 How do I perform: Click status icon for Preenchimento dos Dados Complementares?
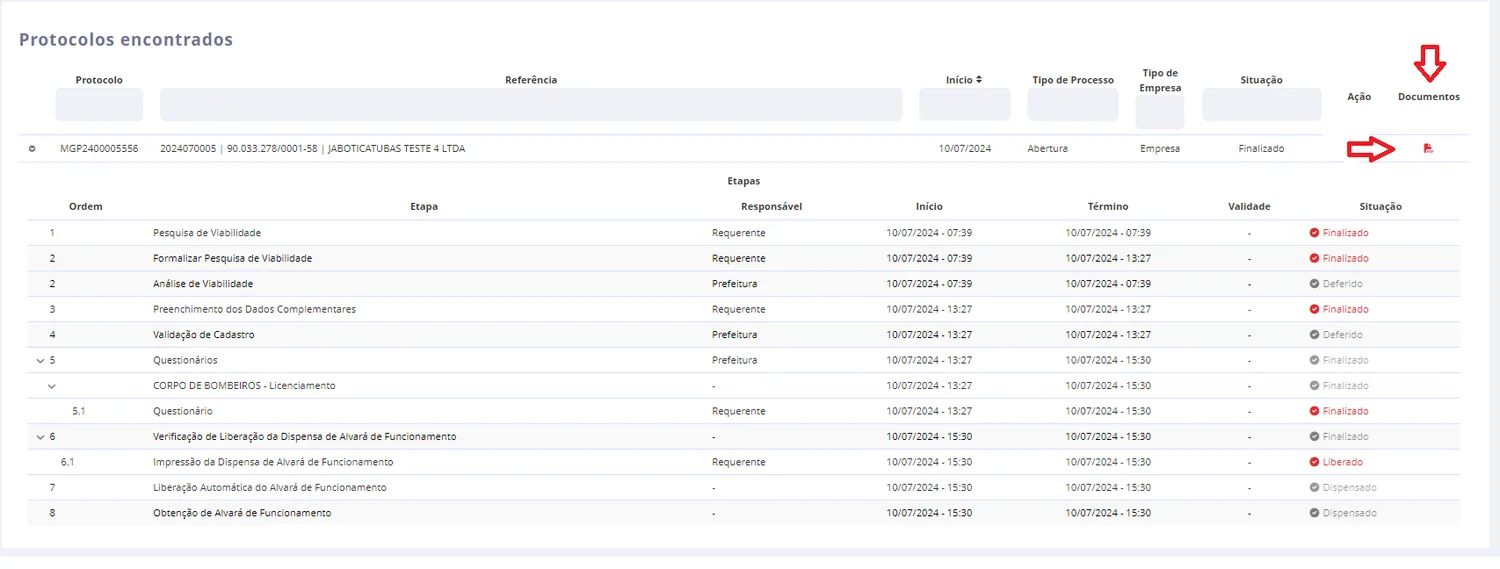[x=1315, y=309]
